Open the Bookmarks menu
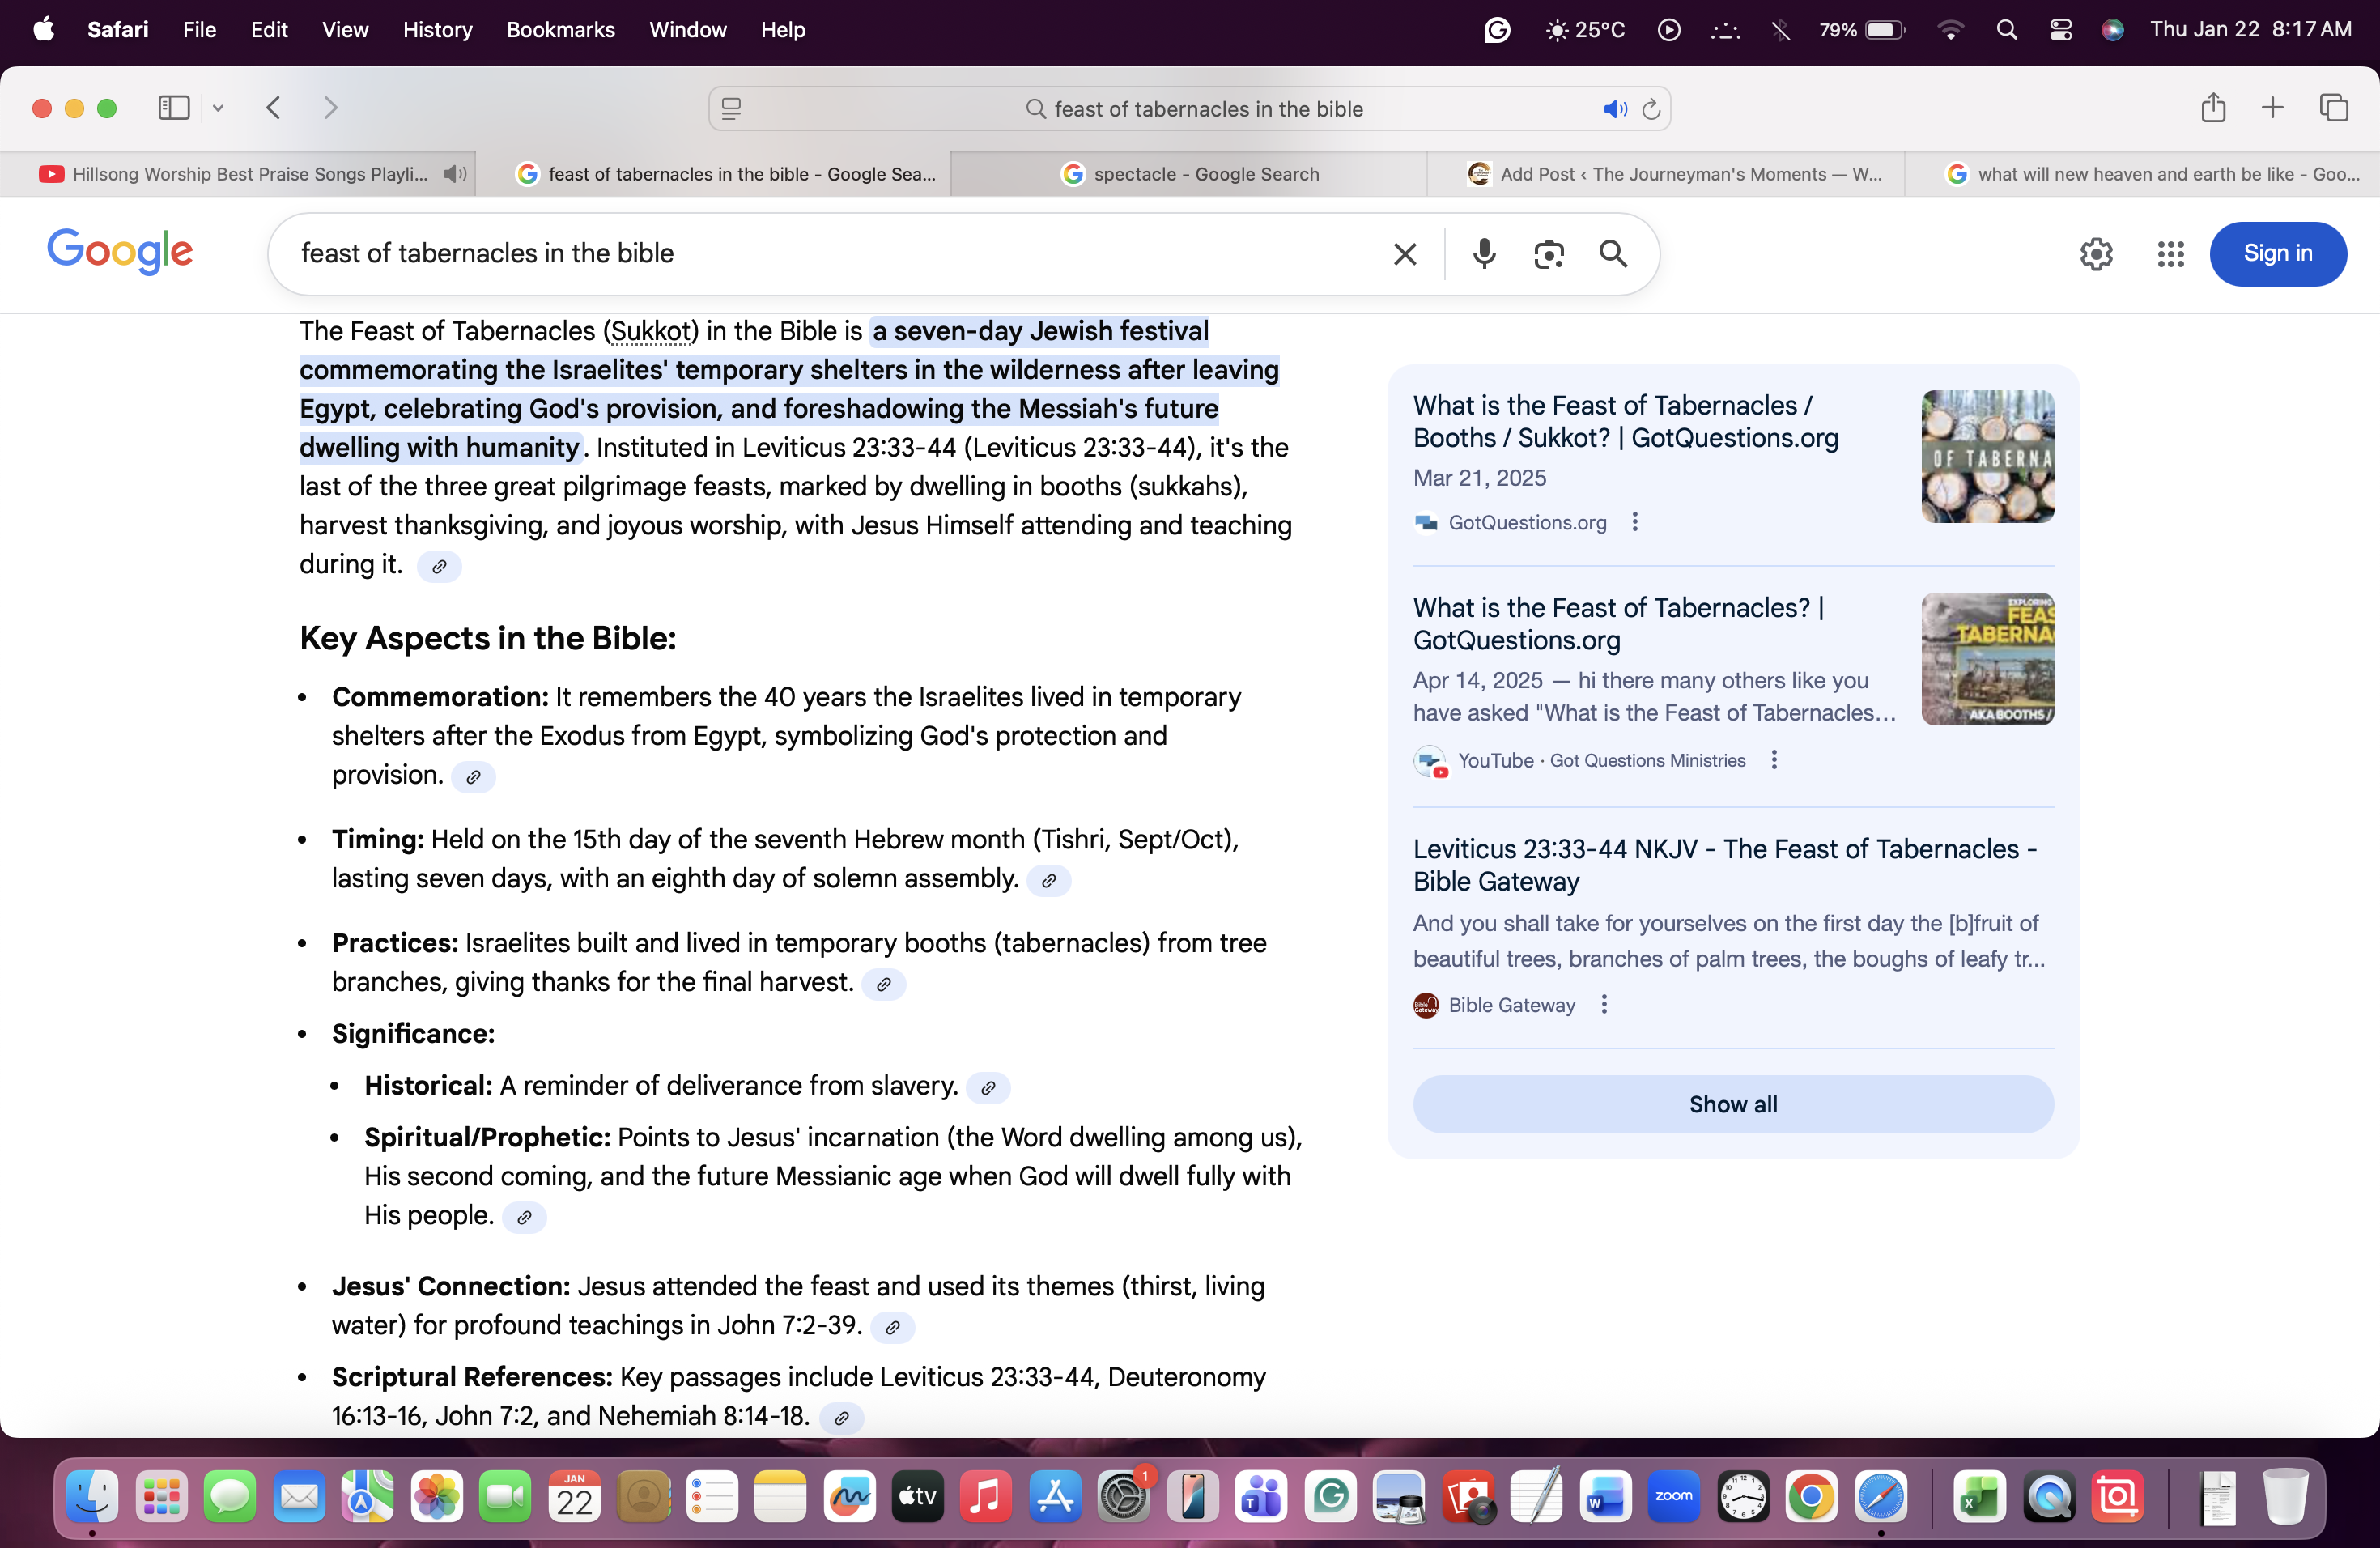 (x=560, y=30)
